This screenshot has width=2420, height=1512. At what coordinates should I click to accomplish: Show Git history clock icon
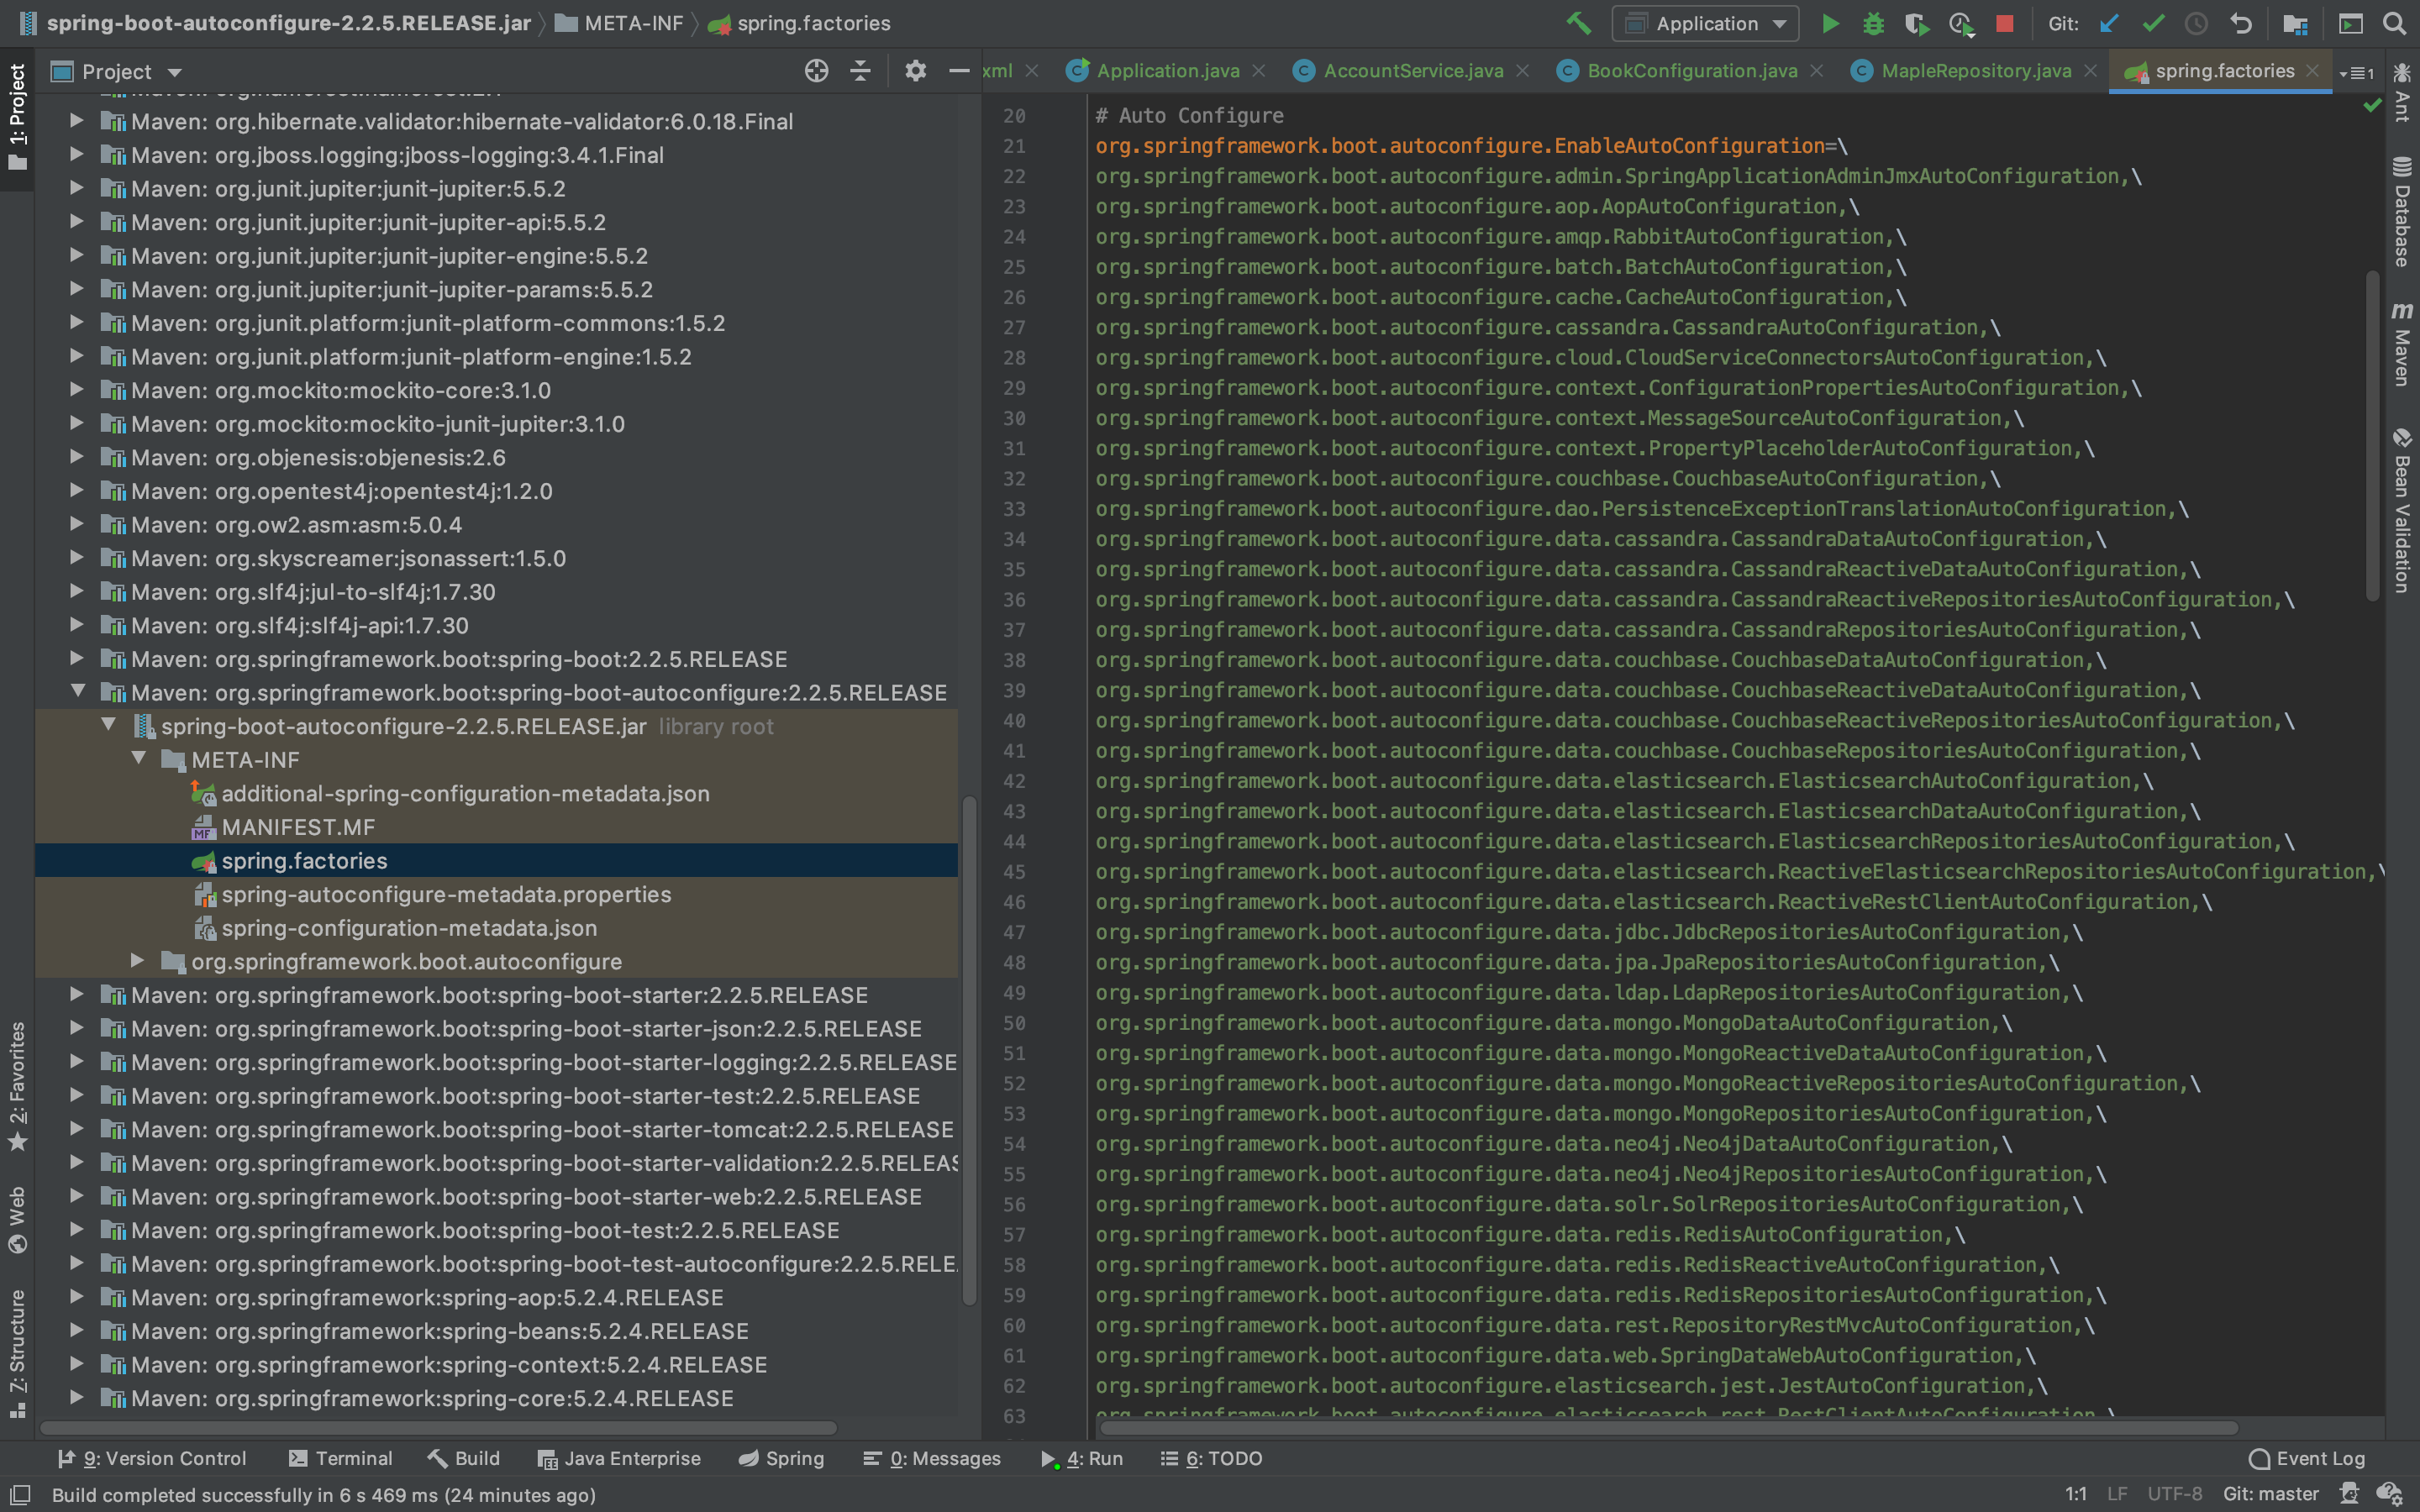tap(2196, 23)
